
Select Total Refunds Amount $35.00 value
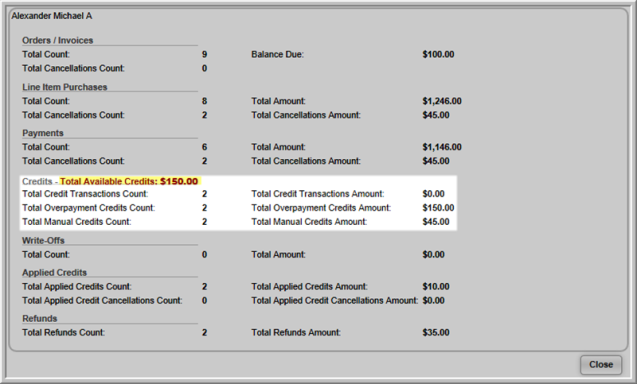click(436, 332)
